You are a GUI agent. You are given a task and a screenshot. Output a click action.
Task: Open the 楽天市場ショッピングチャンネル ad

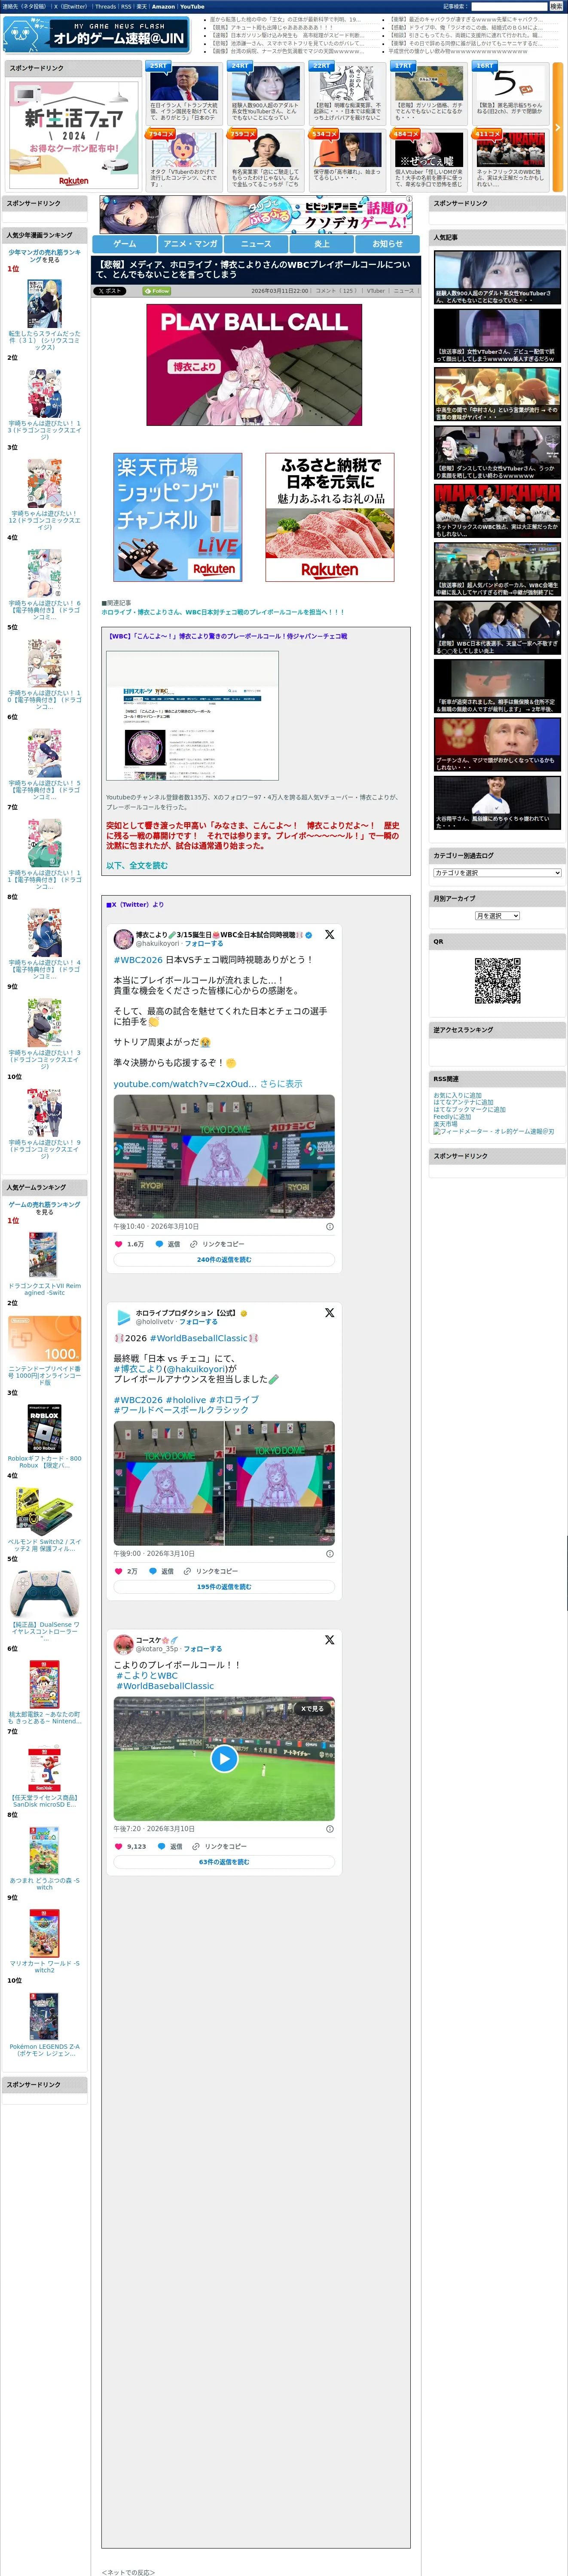pyautogui.click(x=178, y=517)
